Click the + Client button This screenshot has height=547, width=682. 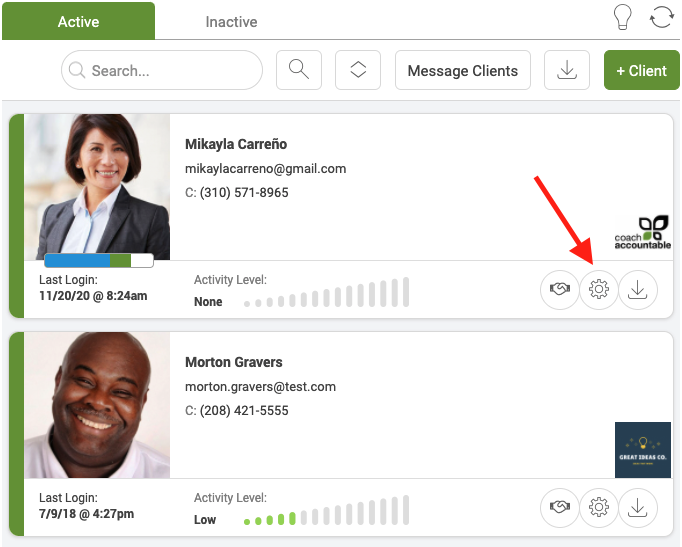642,70
